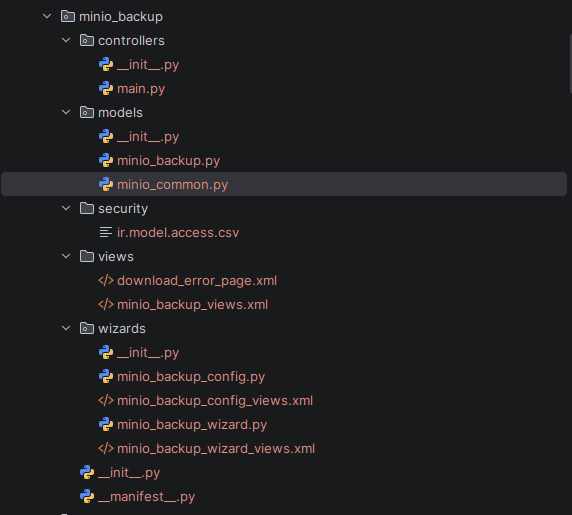Open minio_backup.py file

coord(169,161)
